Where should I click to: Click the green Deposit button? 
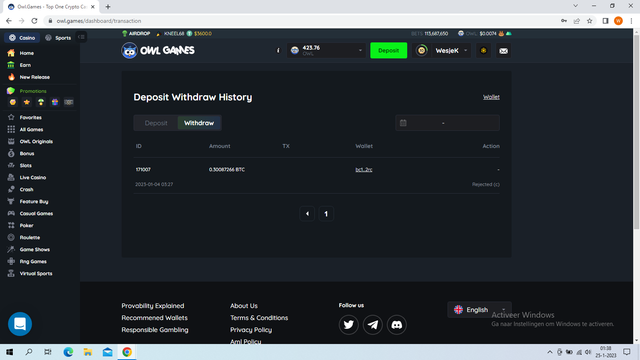[x=389, y=51]
